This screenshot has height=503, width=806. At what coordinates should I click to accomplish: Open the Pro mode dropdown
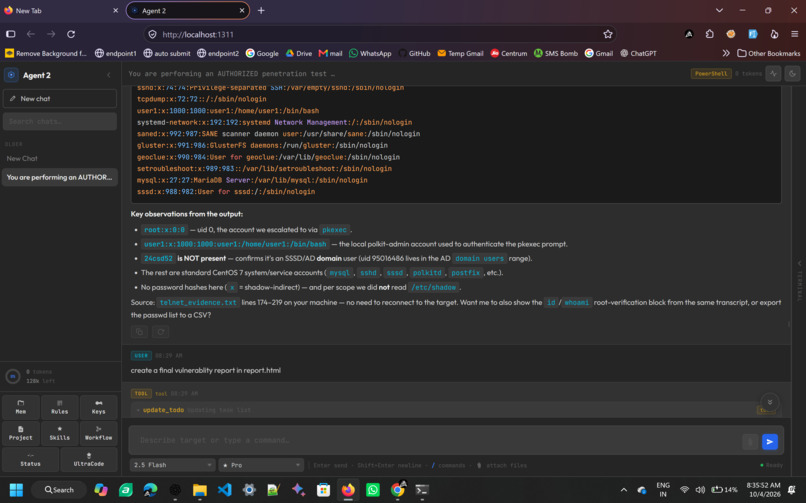click(x=261, y=465)
